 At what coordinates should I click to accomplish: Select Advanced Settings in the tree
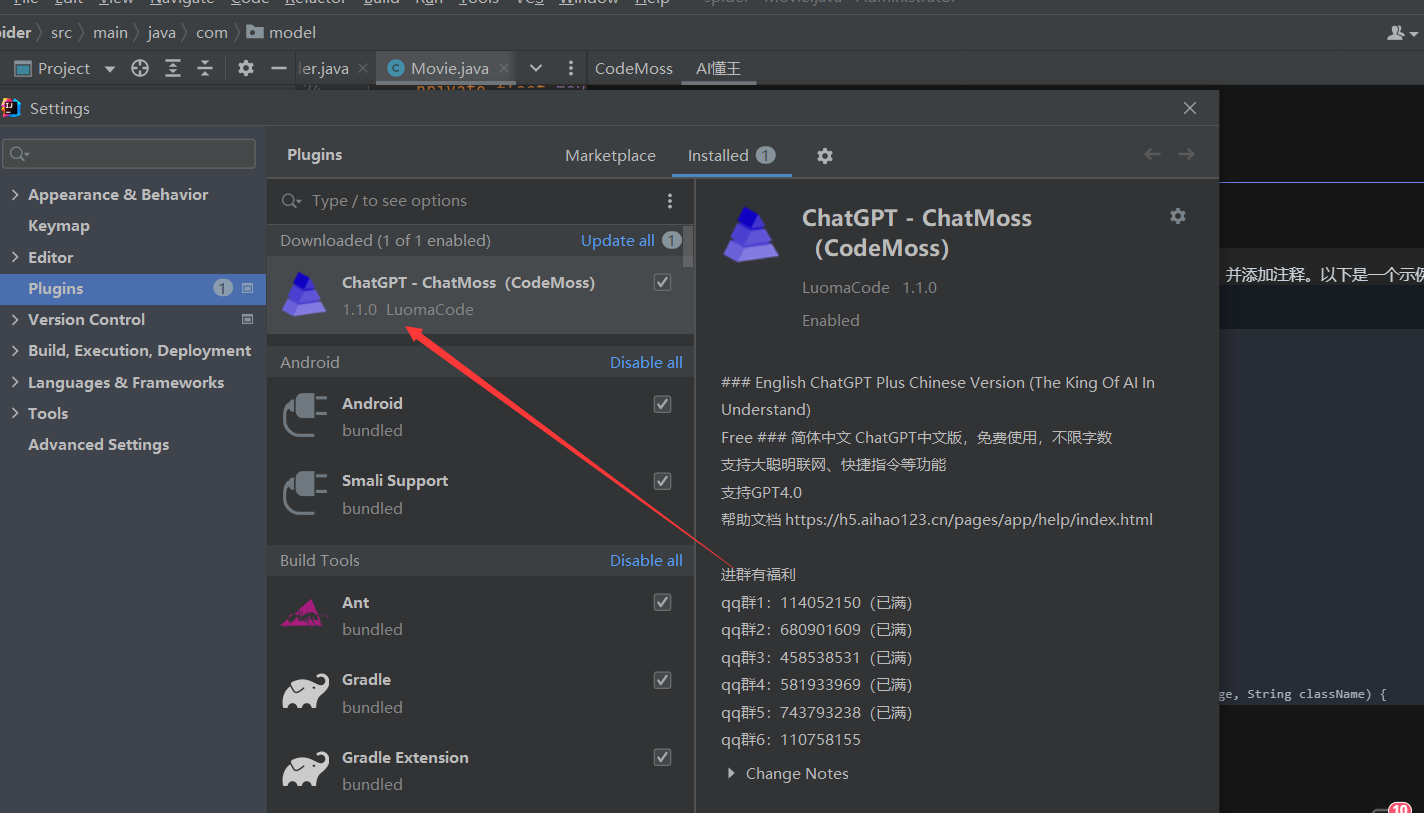98,445
